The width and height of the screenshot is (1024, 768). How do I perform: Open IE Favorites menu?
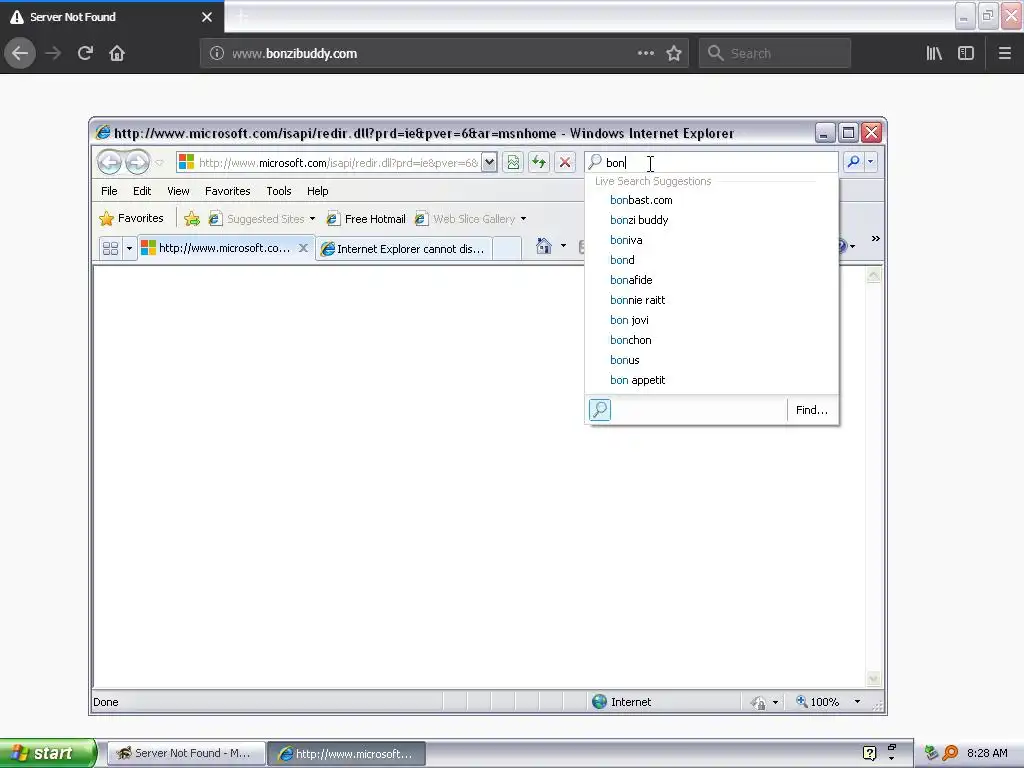click(x=228, y=191)
